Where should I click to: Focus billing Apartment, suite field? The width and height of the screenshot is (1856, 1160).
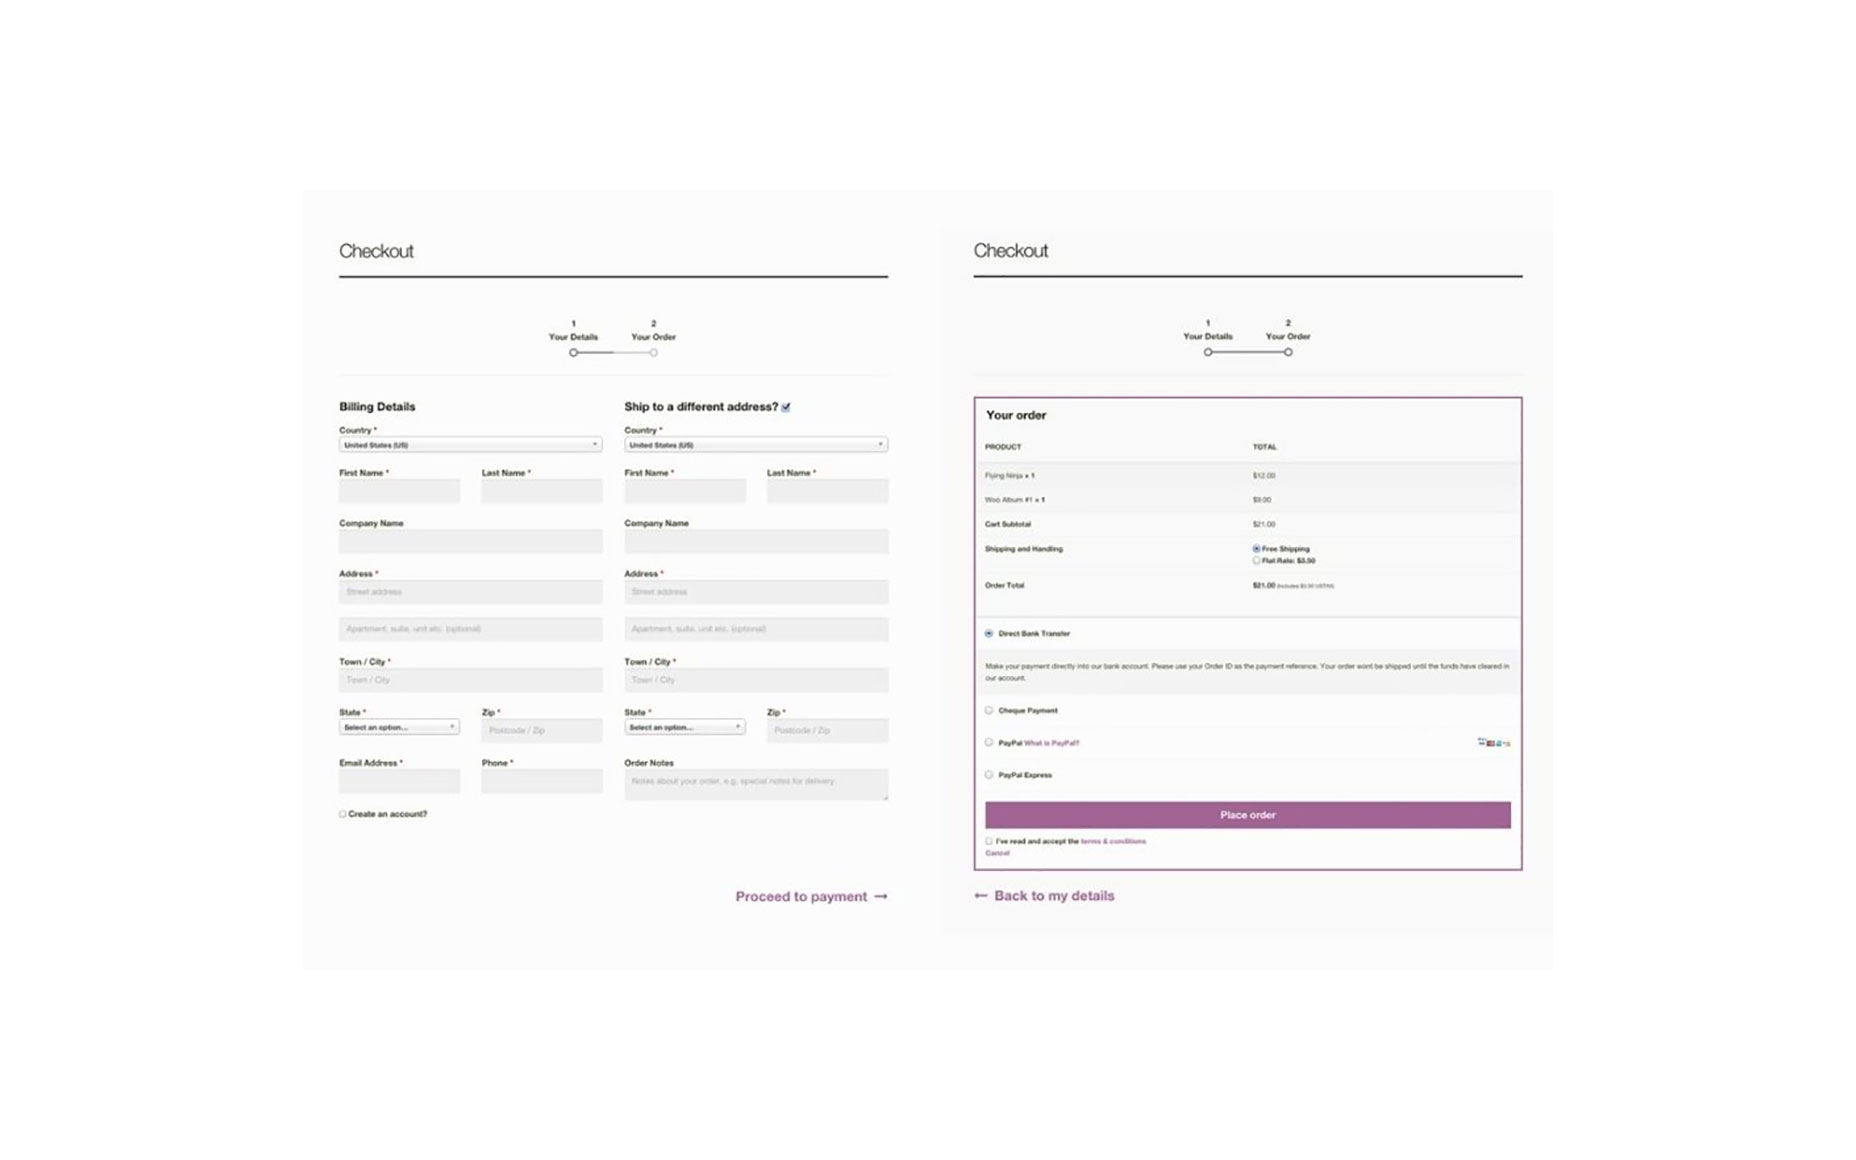click(470, 629)
